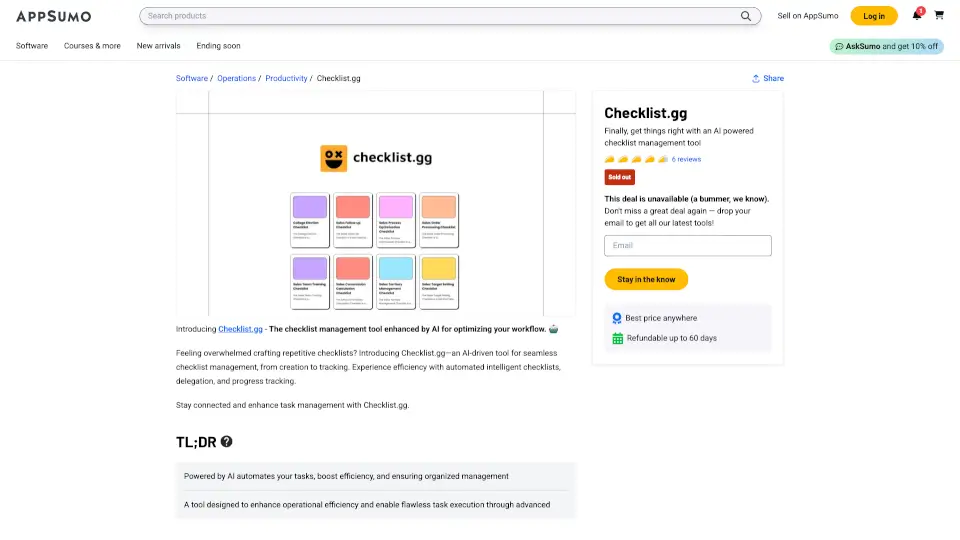The image size is (960, 540).
Task: Click the TL;DR help question mark icon
Action: (x=227, y=442)
